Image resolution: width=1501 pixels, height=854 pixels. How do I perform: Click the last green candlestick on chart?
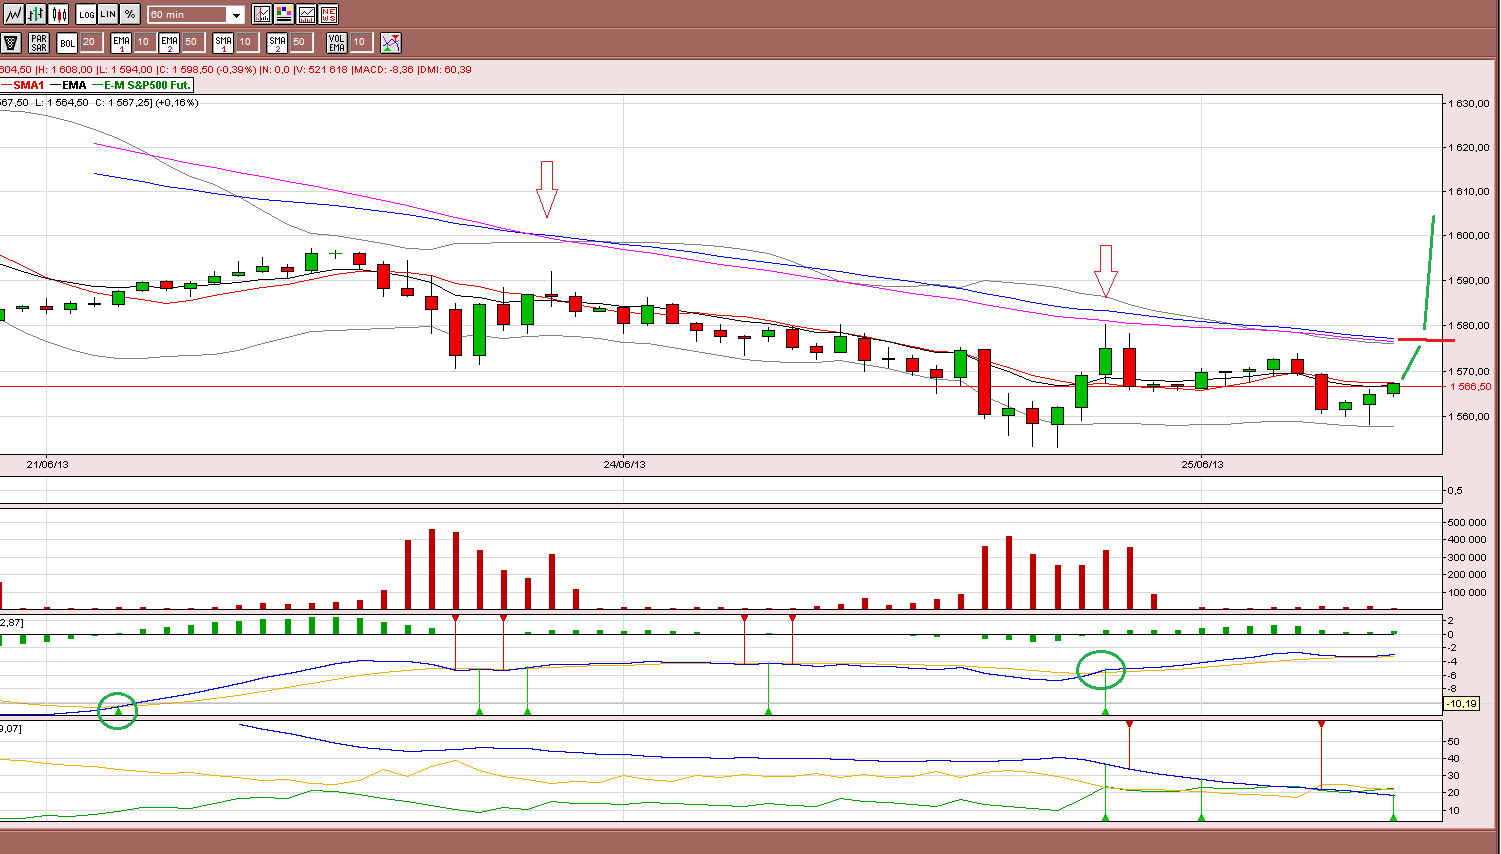(1393, 388)
